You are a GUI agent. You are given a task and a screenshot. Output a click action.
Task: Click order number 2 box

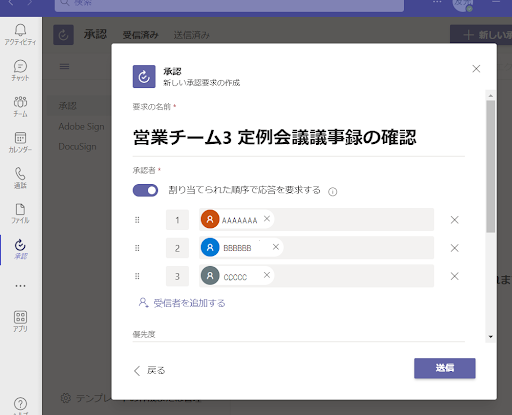click(x=177, y=248)
